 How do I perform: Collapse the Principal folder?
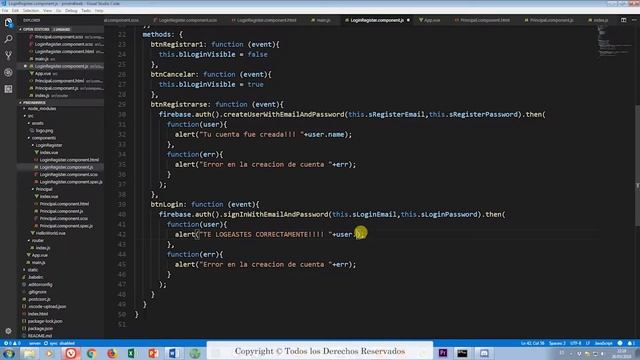pos(44,189)
